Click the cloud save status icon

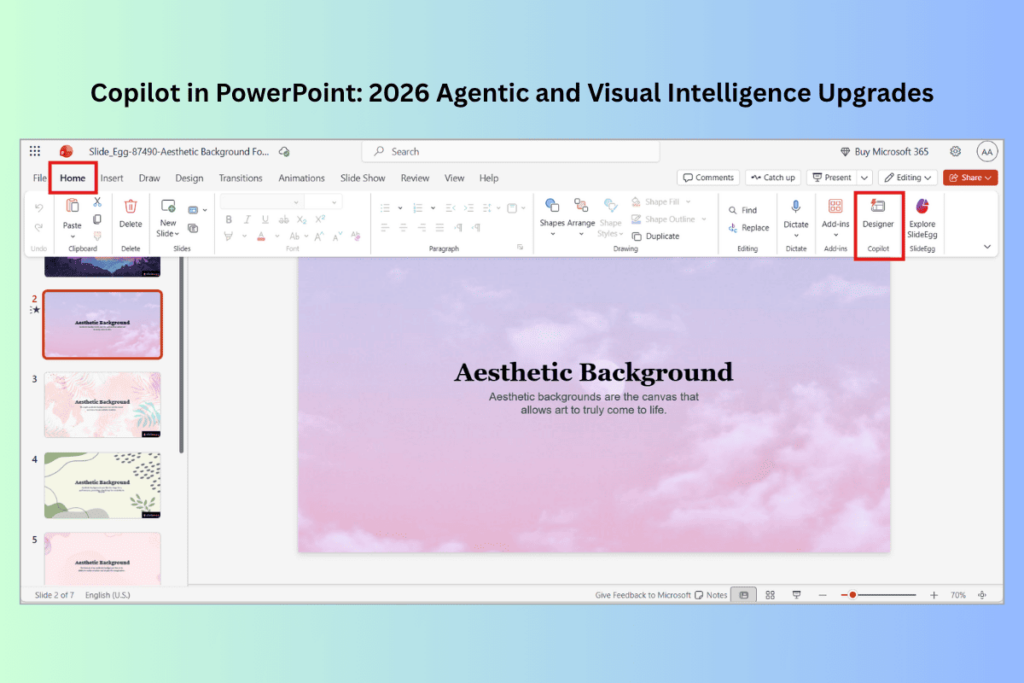(284, 151)
